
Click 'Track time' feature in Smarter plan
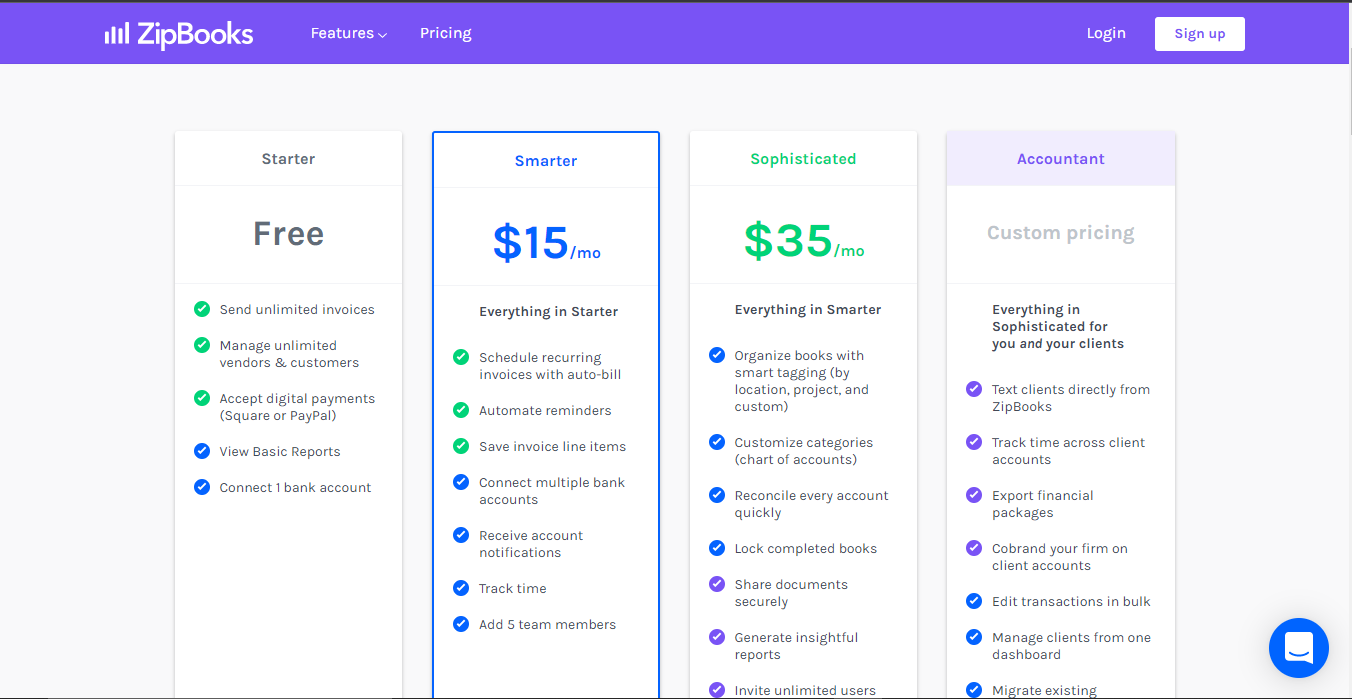pos(512,588)
